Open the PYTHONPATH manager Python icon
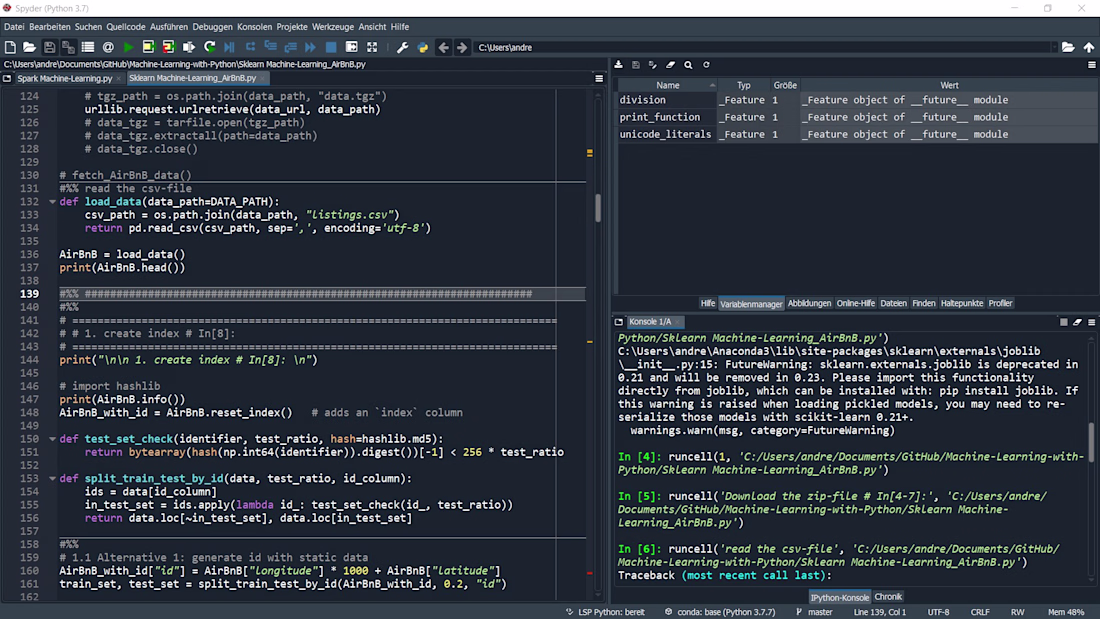This screenshot has width=1100, height=619. point(422,47)
